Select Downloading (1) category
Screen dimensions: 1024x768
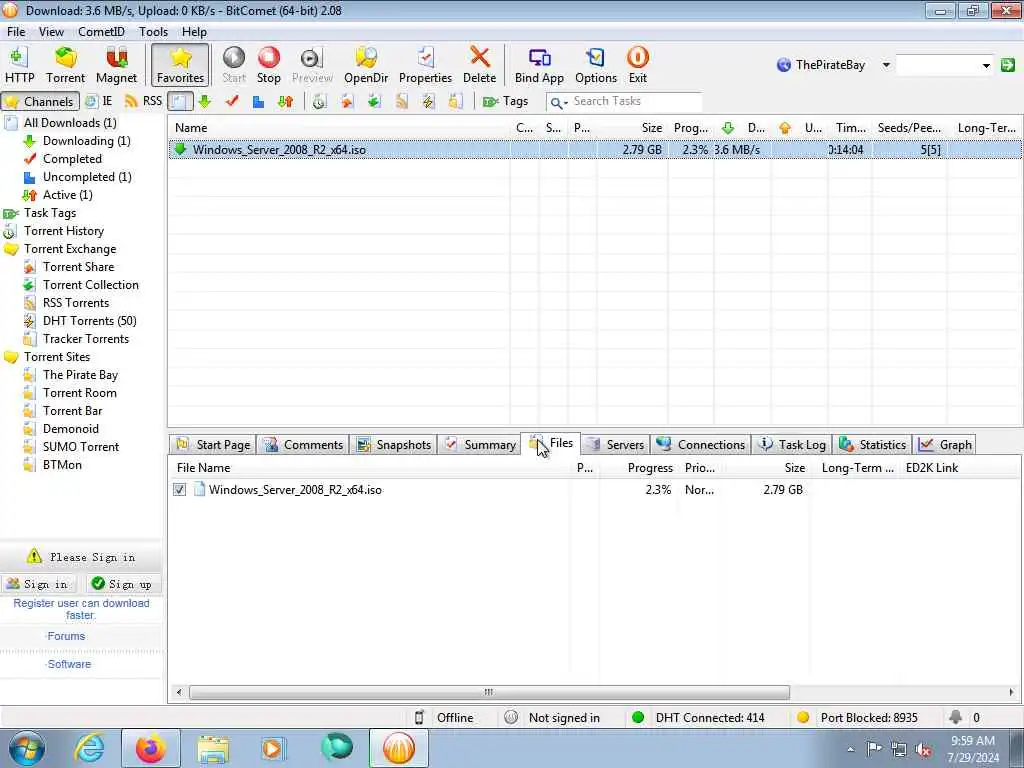pos(86,141)
